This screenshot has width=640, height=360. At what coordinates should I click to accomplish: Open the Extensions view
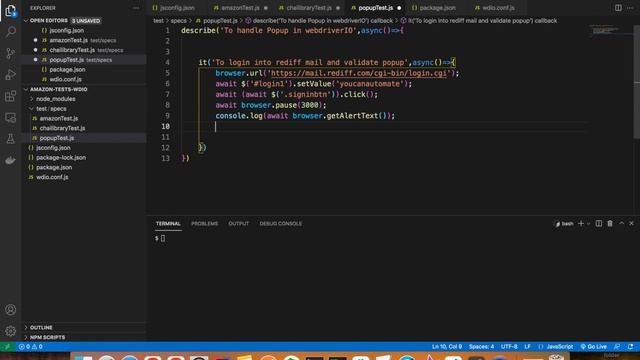pos(11,96)
